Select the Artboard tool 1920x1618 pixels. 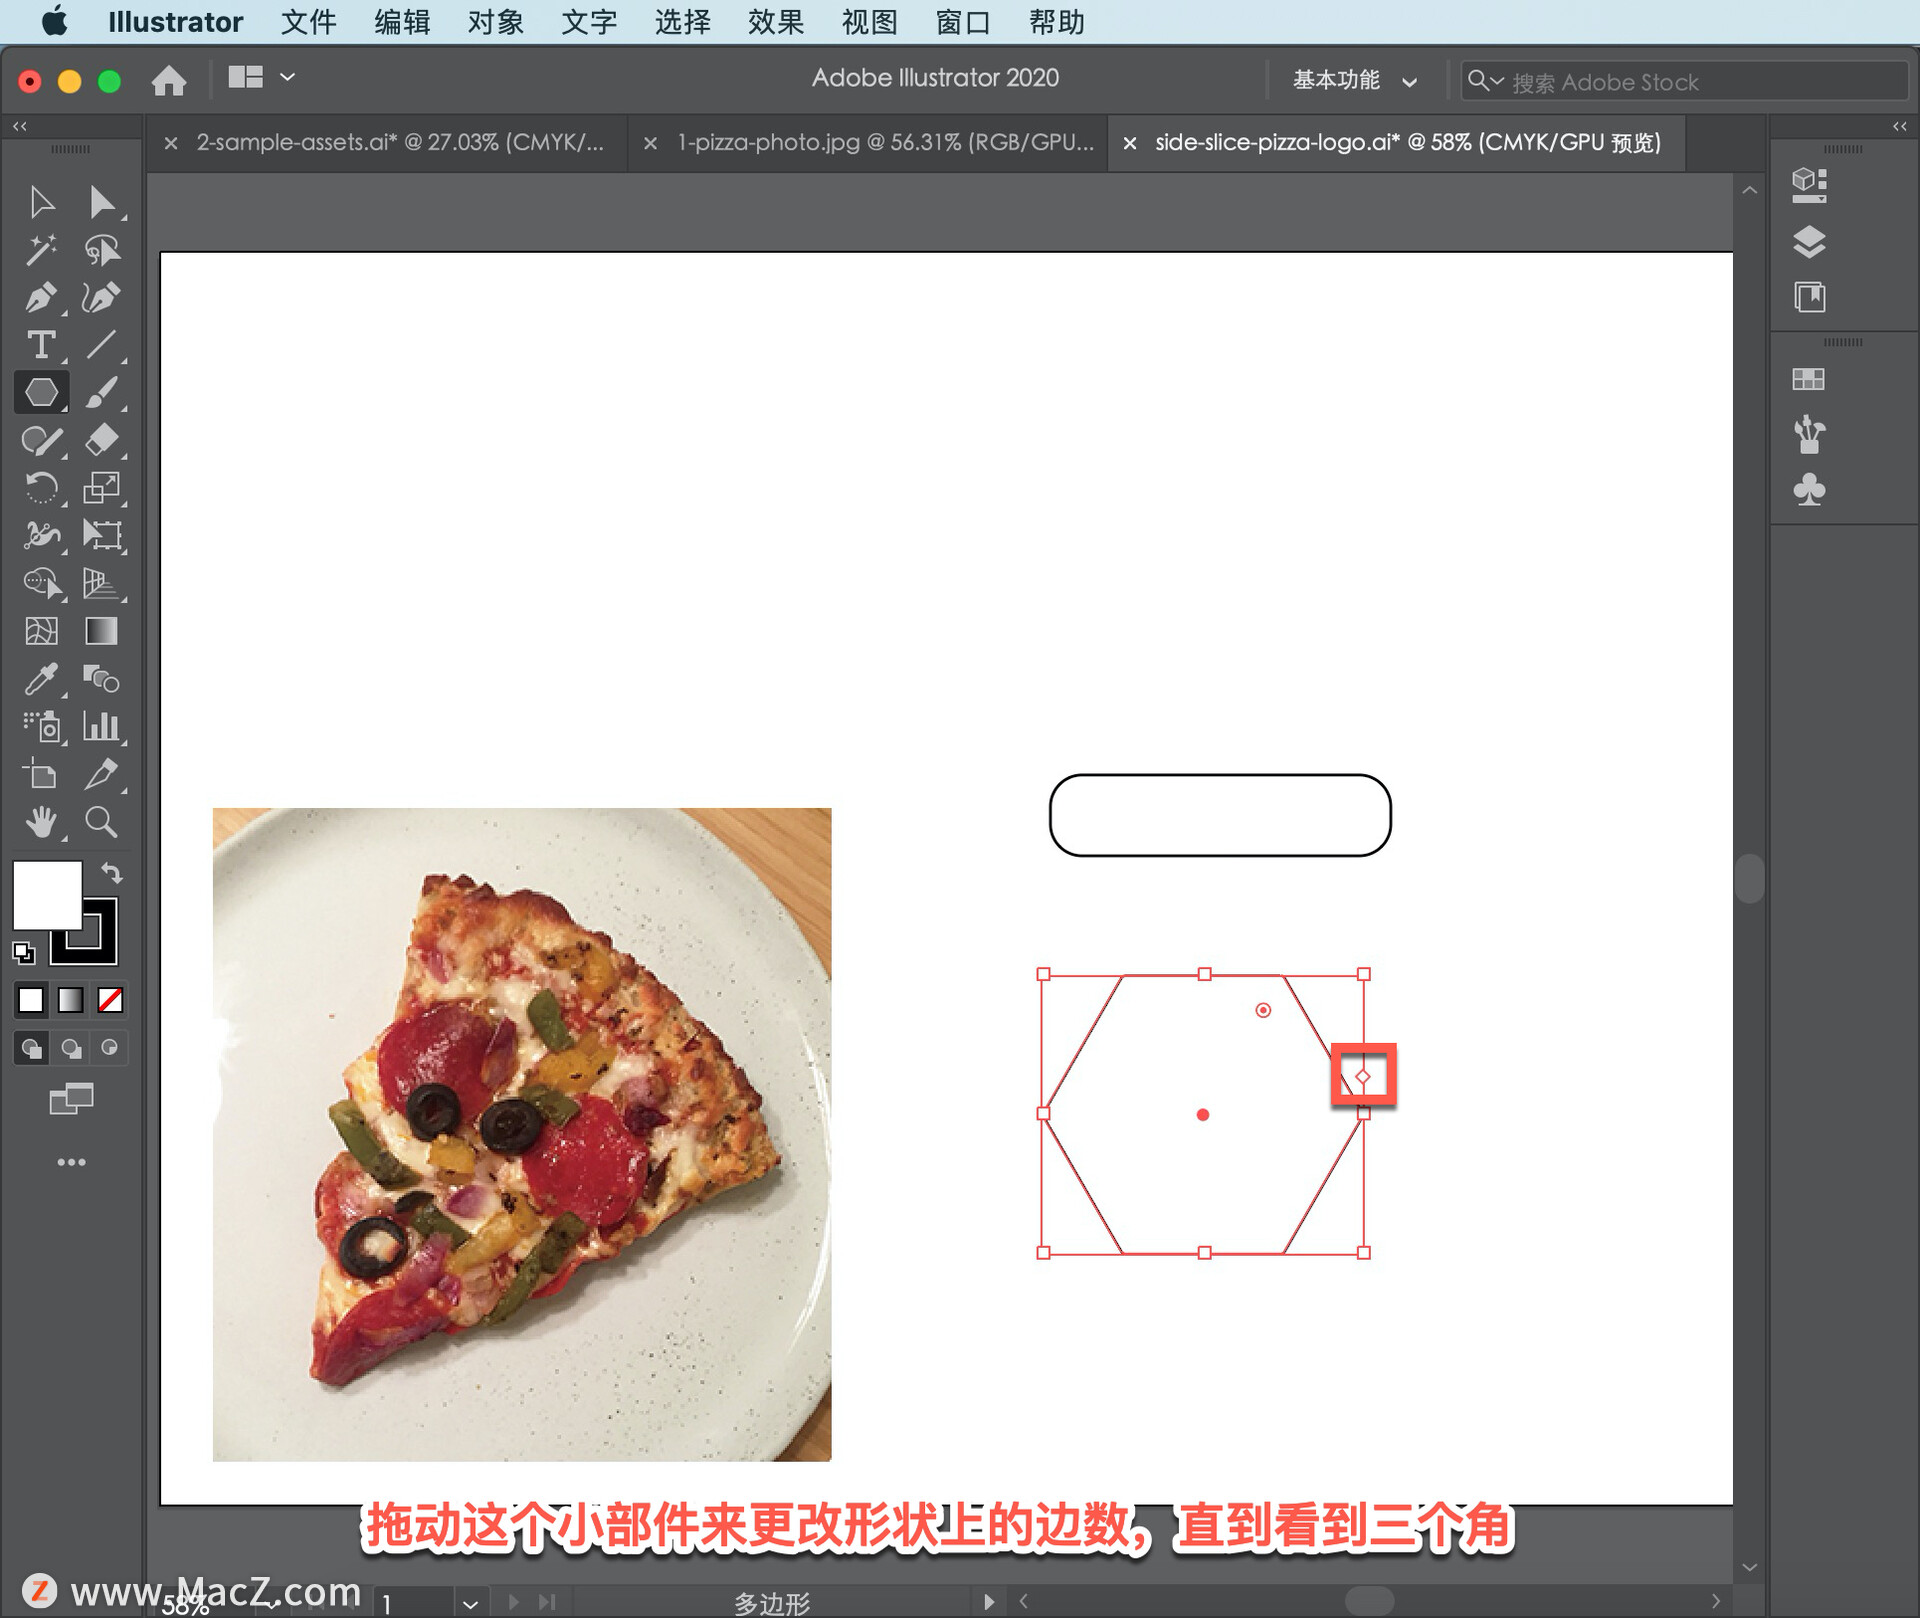tap(41, 775)
